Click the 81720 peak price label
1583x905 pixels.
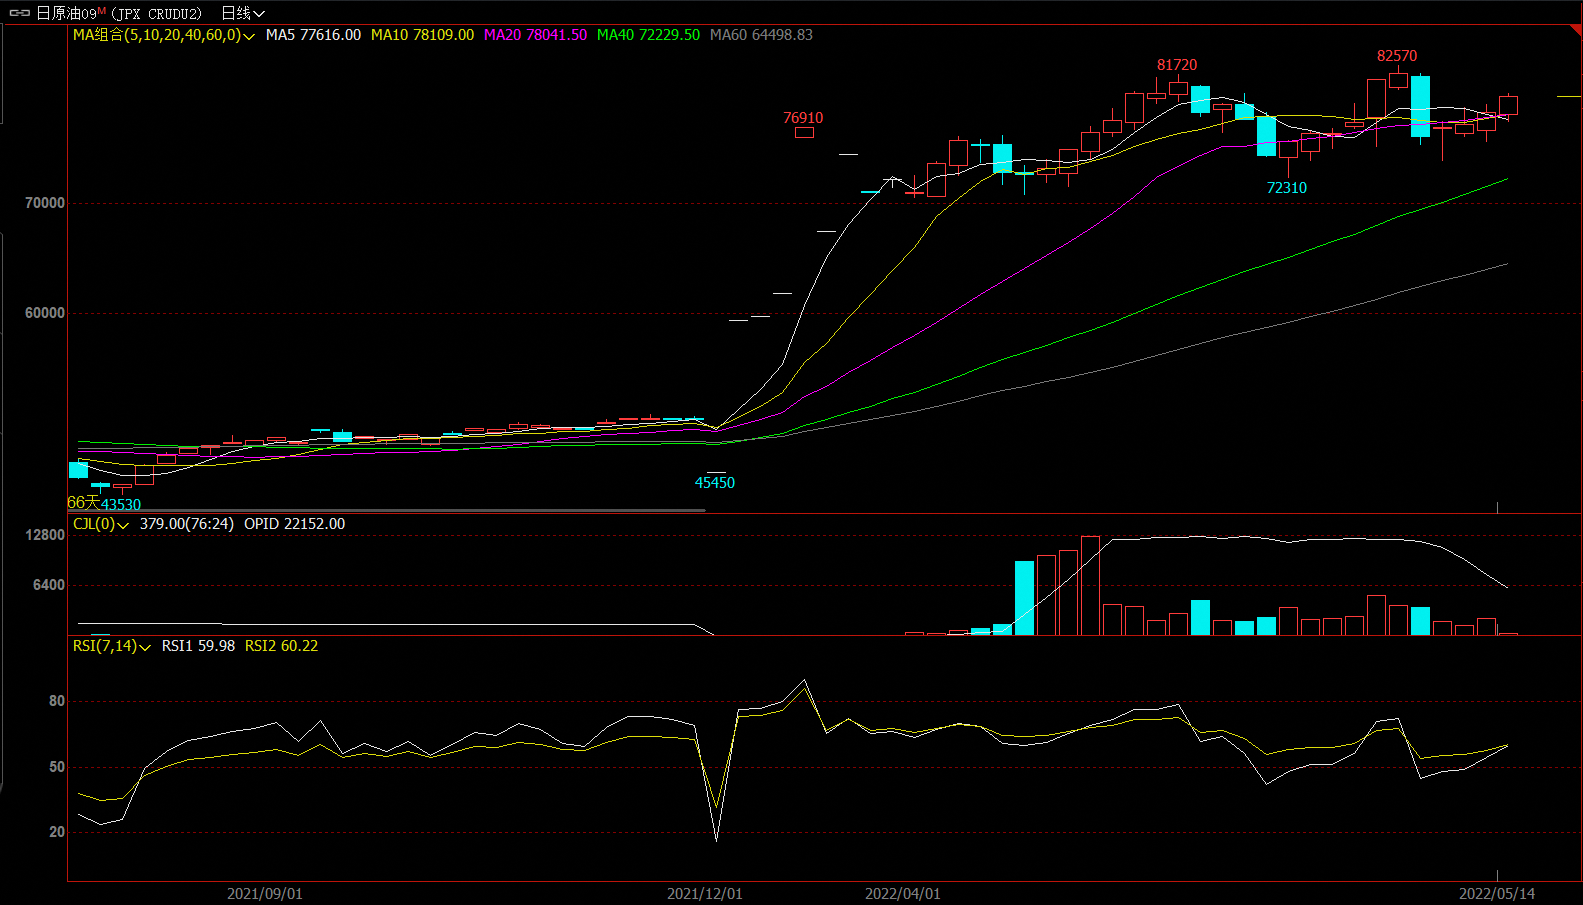[1177, 65]
